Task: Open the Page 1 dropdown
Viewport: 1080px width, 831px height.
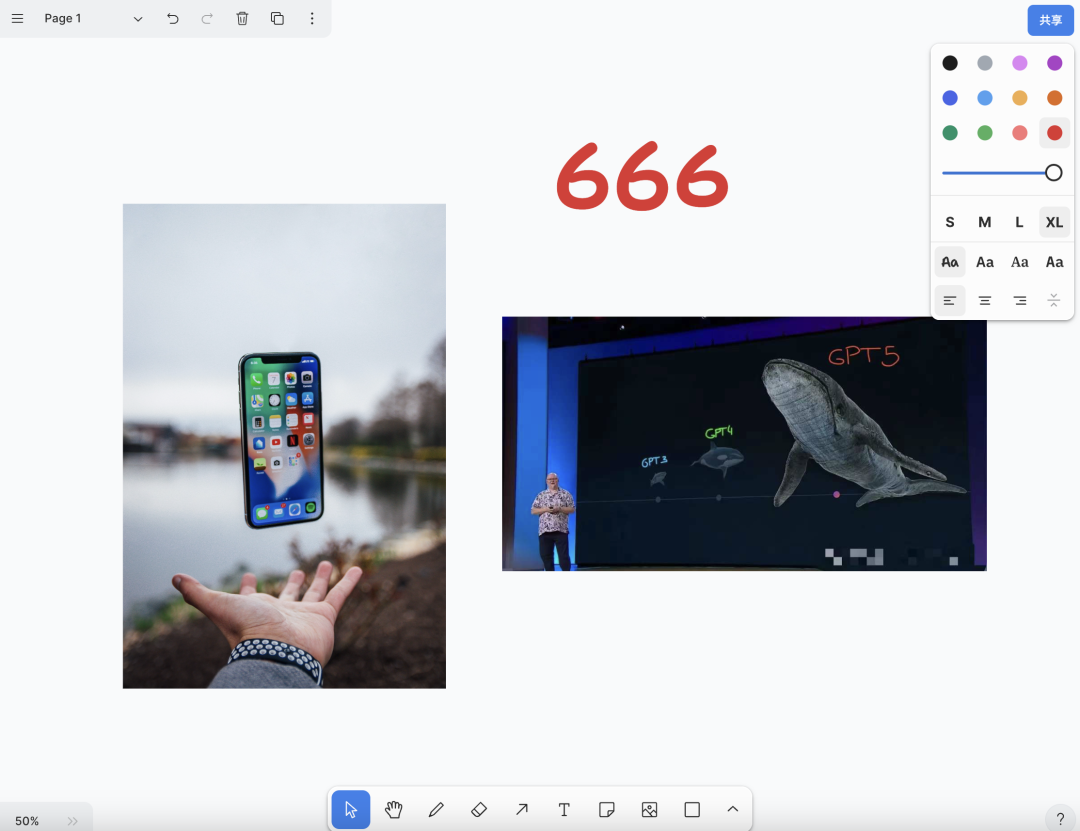Action: pos(93,19)
